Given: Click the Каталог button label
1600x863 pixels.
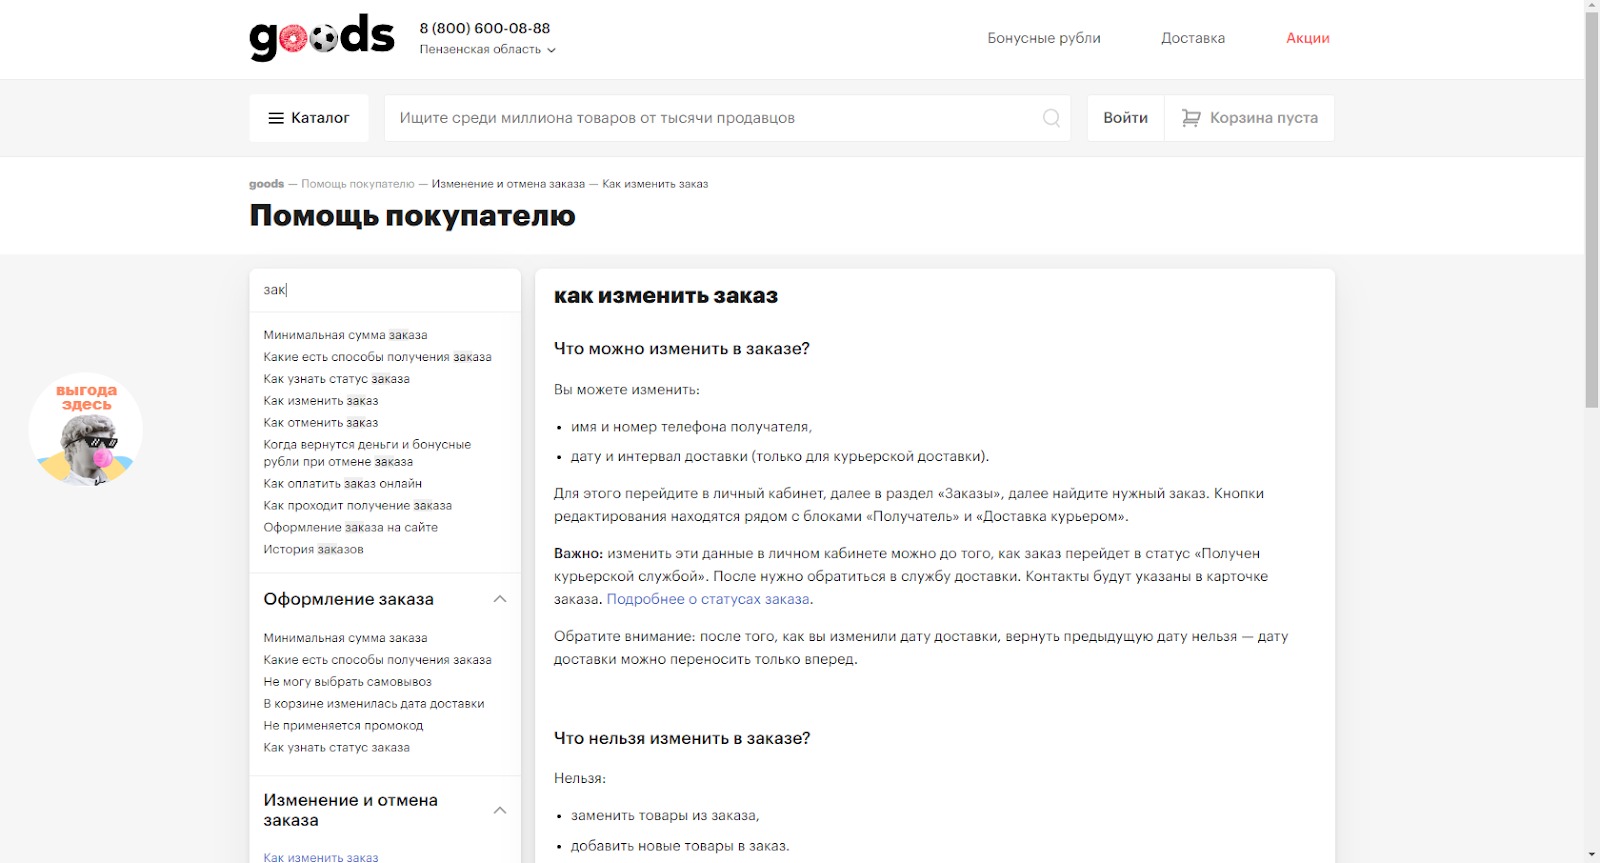Looking at the screenshot, I should pyautogui.click(x=320, y=118).
